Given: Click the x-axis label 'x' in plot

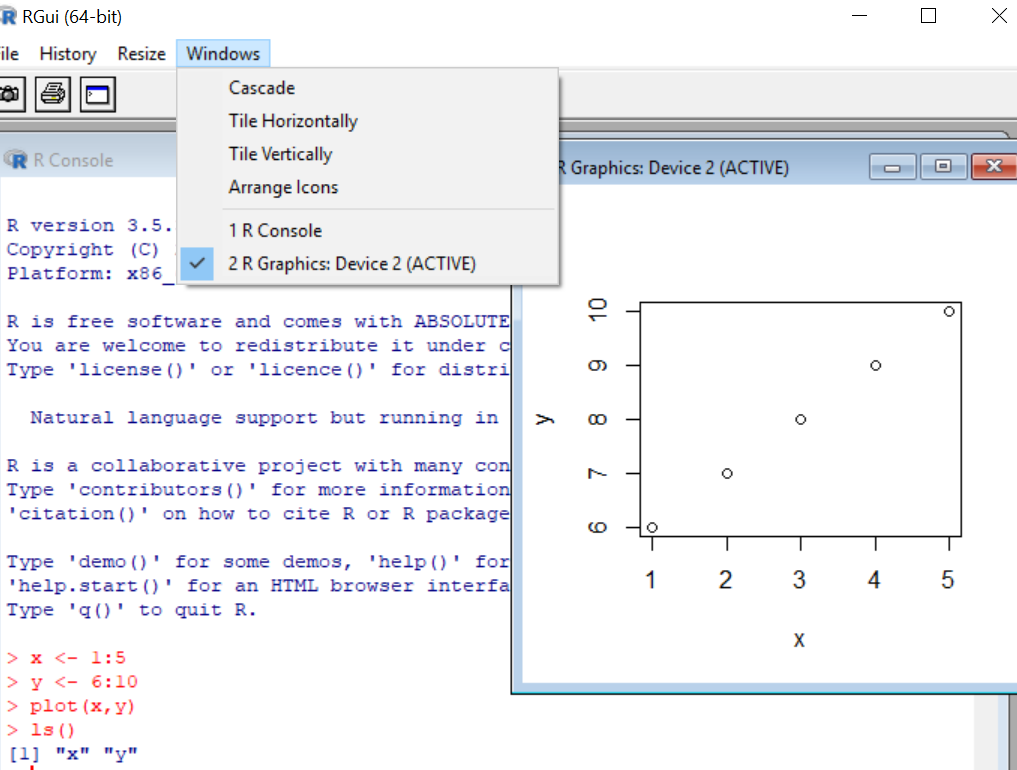Looking at the screenshot, I should tap(799, 640).
